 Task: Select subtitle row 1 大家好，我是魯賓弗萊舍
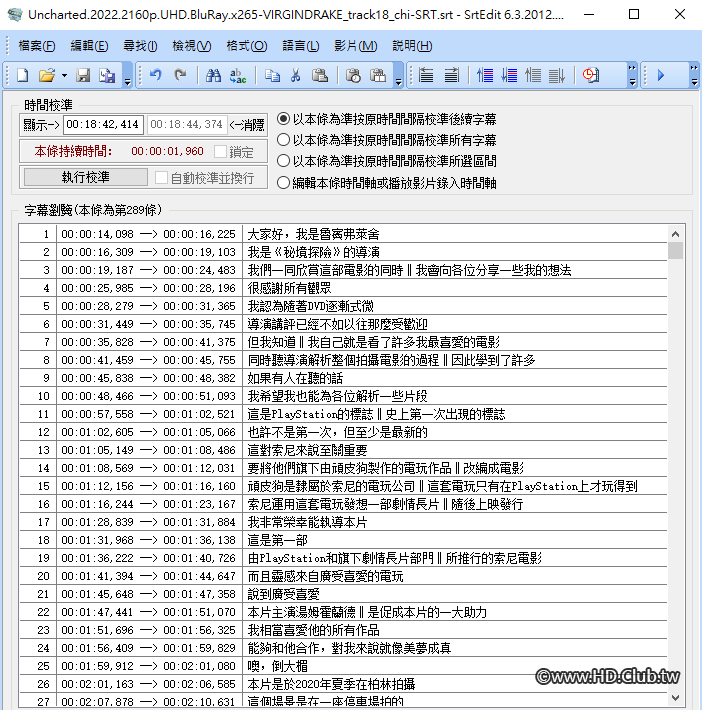[343, 234]
